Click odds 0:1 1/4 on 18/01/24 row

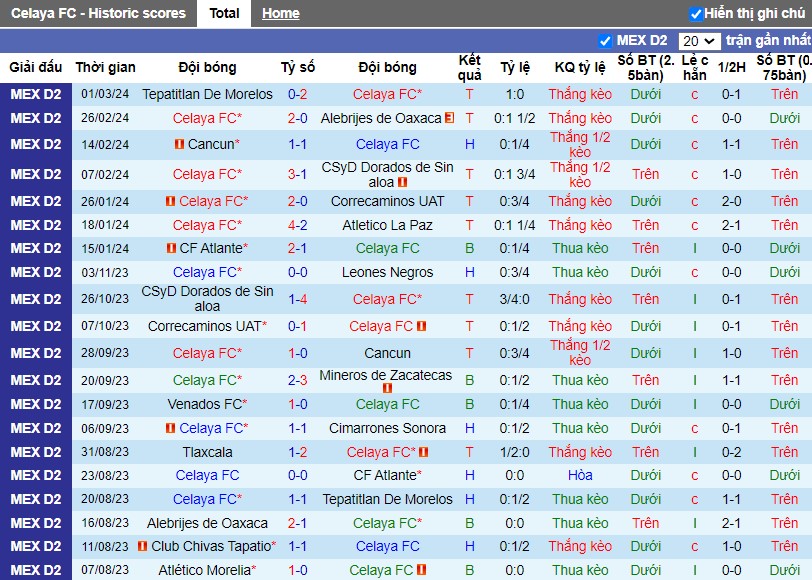pyautogui.click(x=515, y=225)
